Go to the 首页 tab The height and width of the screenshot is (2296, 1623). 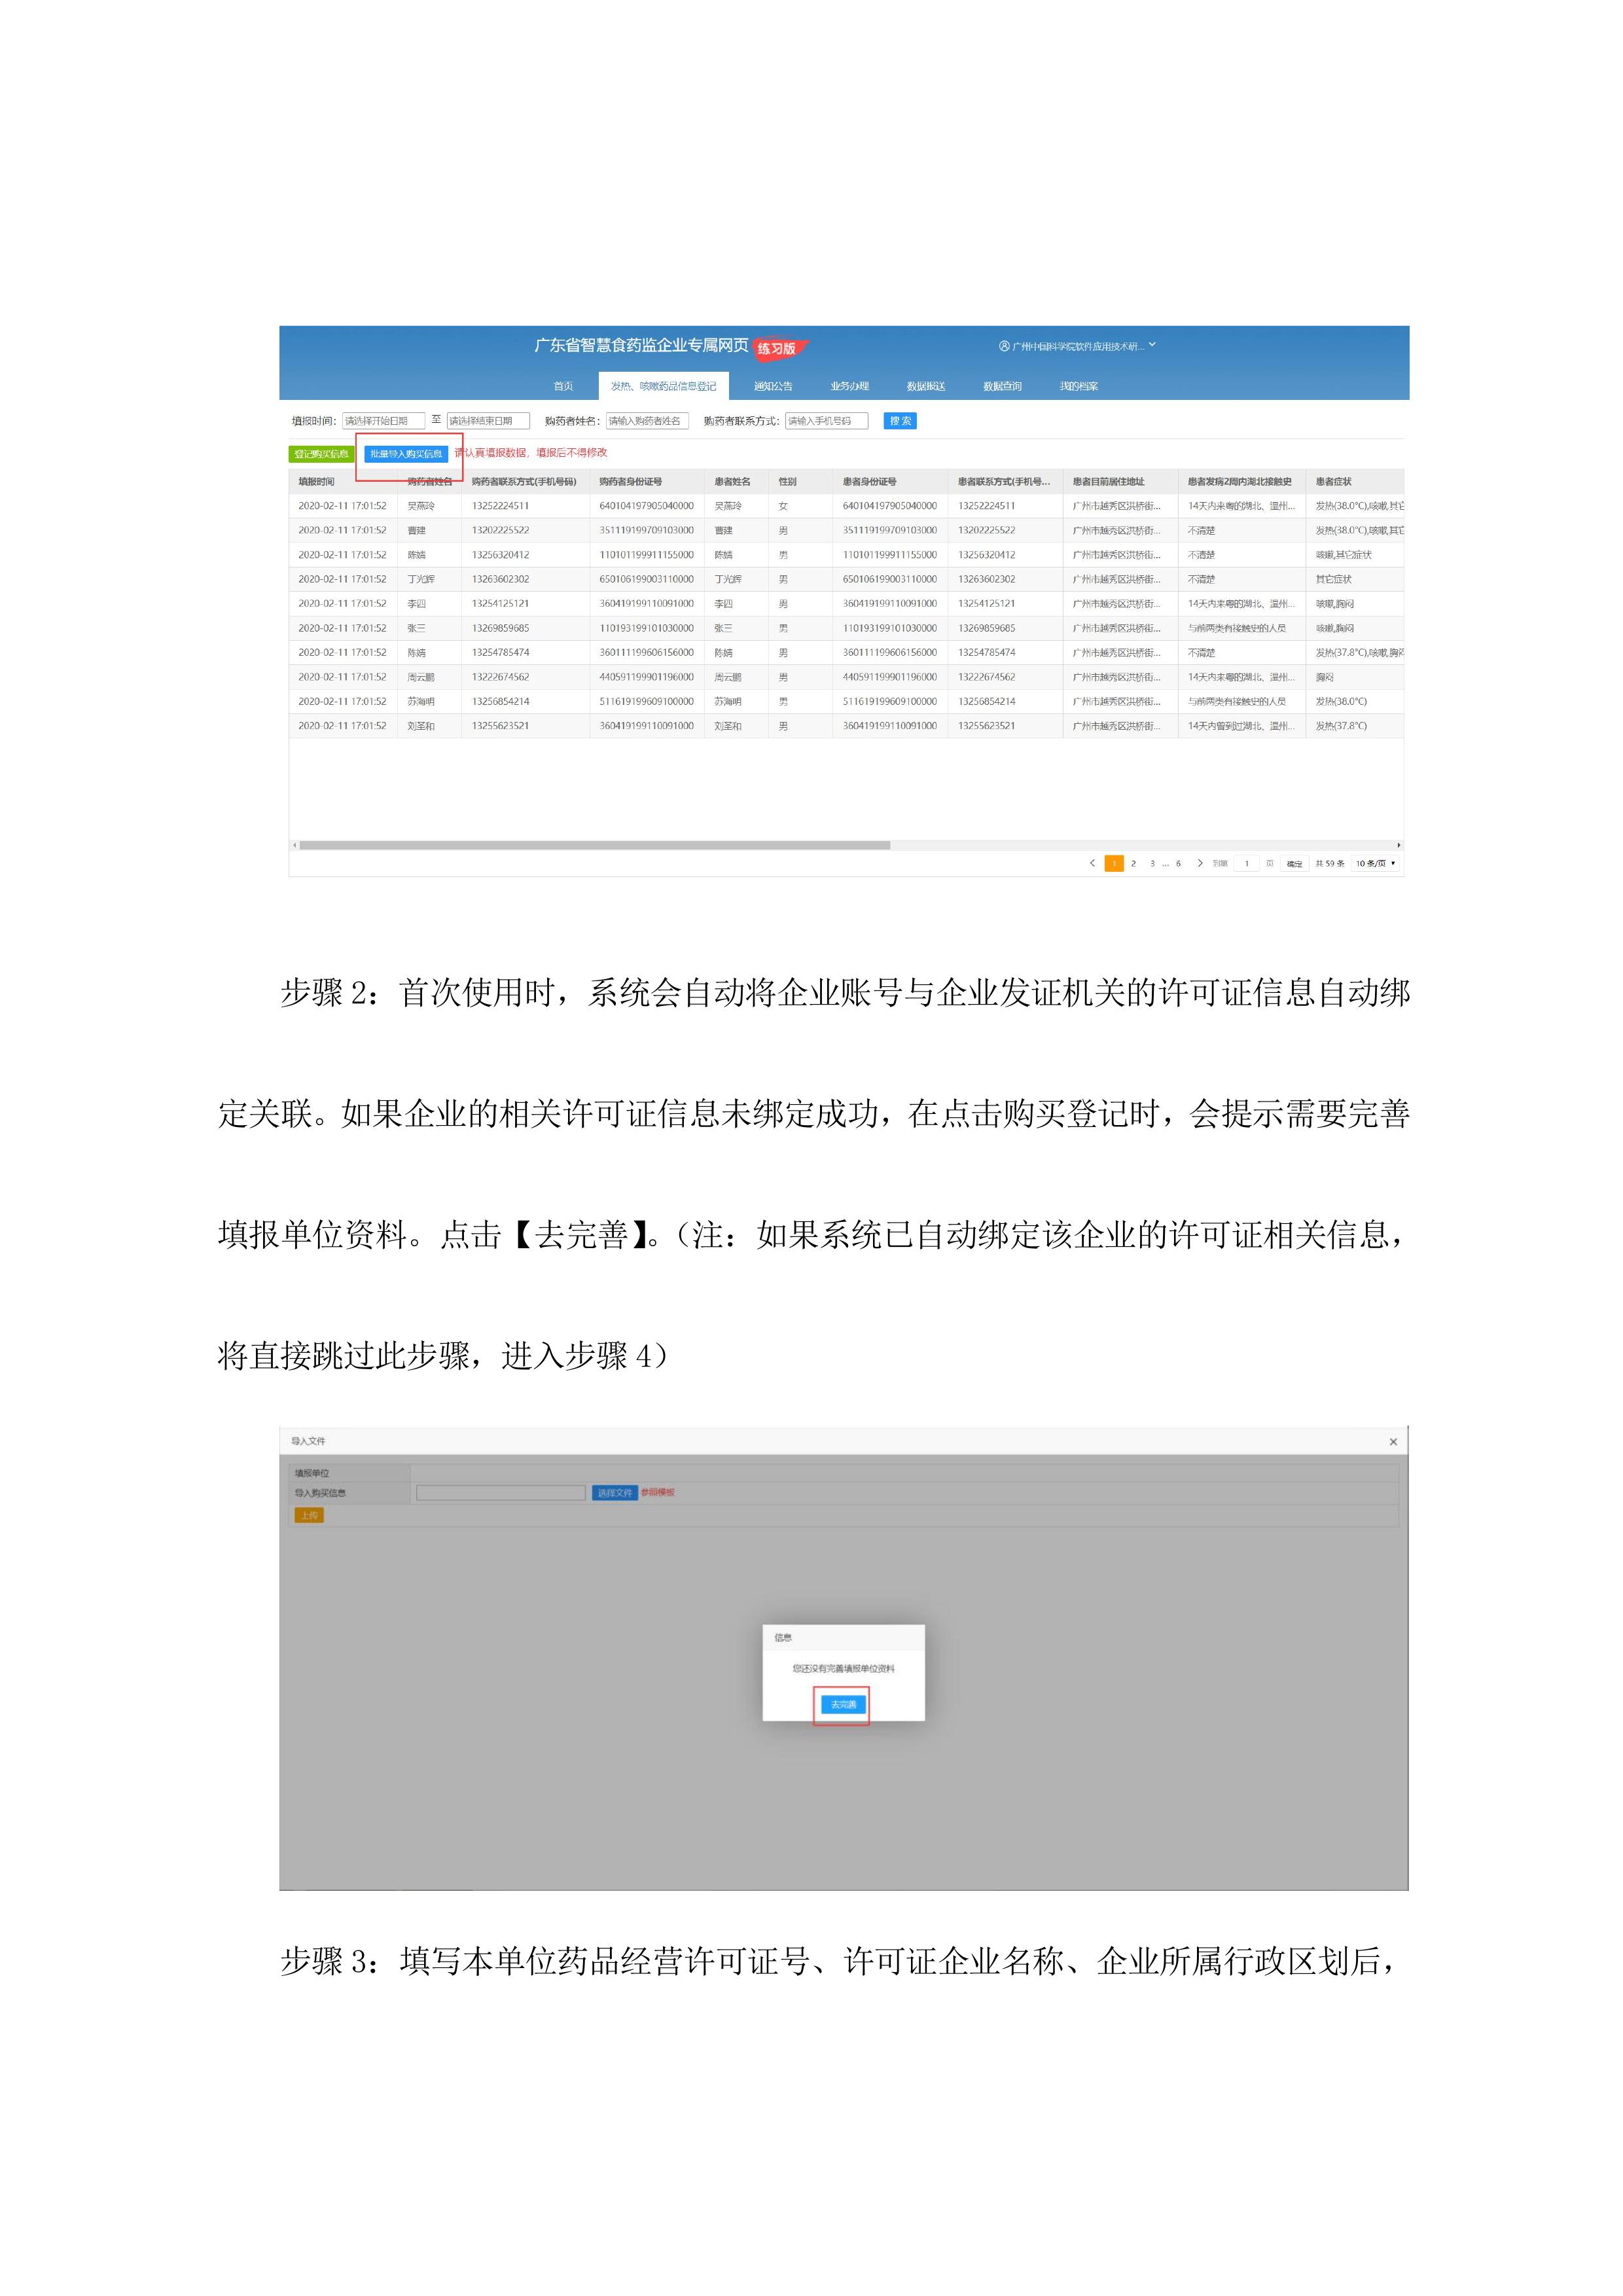tap(564, 386)
